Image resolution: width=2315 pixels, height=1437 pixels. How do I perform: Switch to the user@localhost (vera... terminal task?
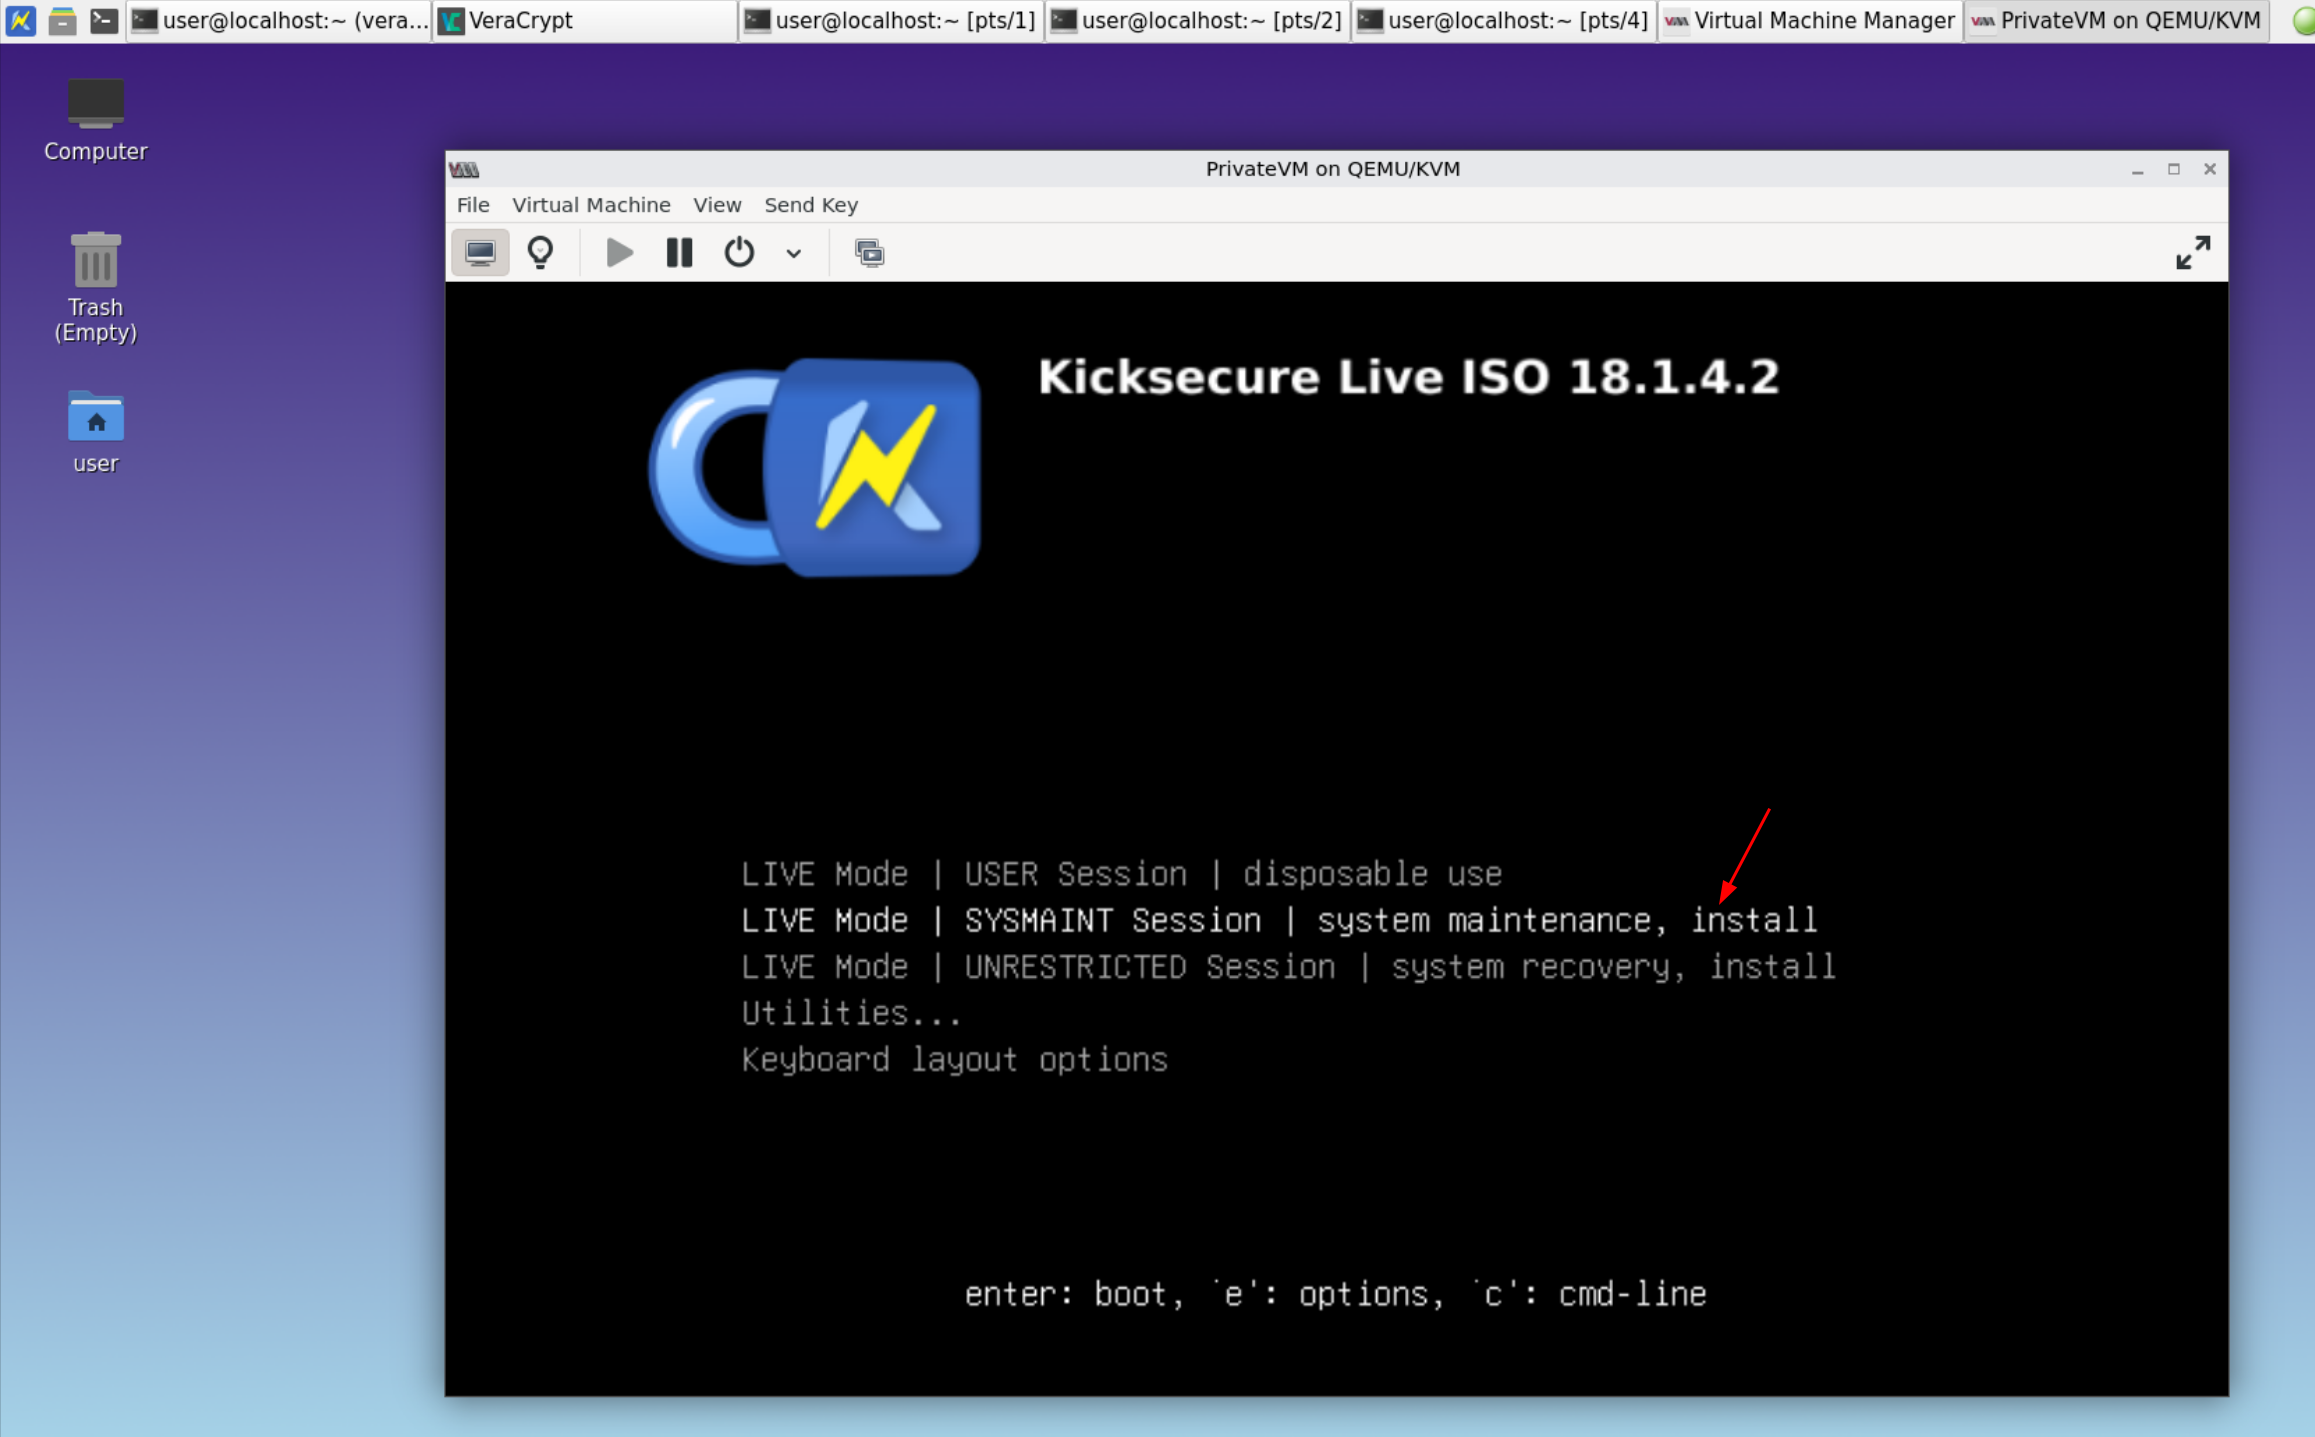279,20
